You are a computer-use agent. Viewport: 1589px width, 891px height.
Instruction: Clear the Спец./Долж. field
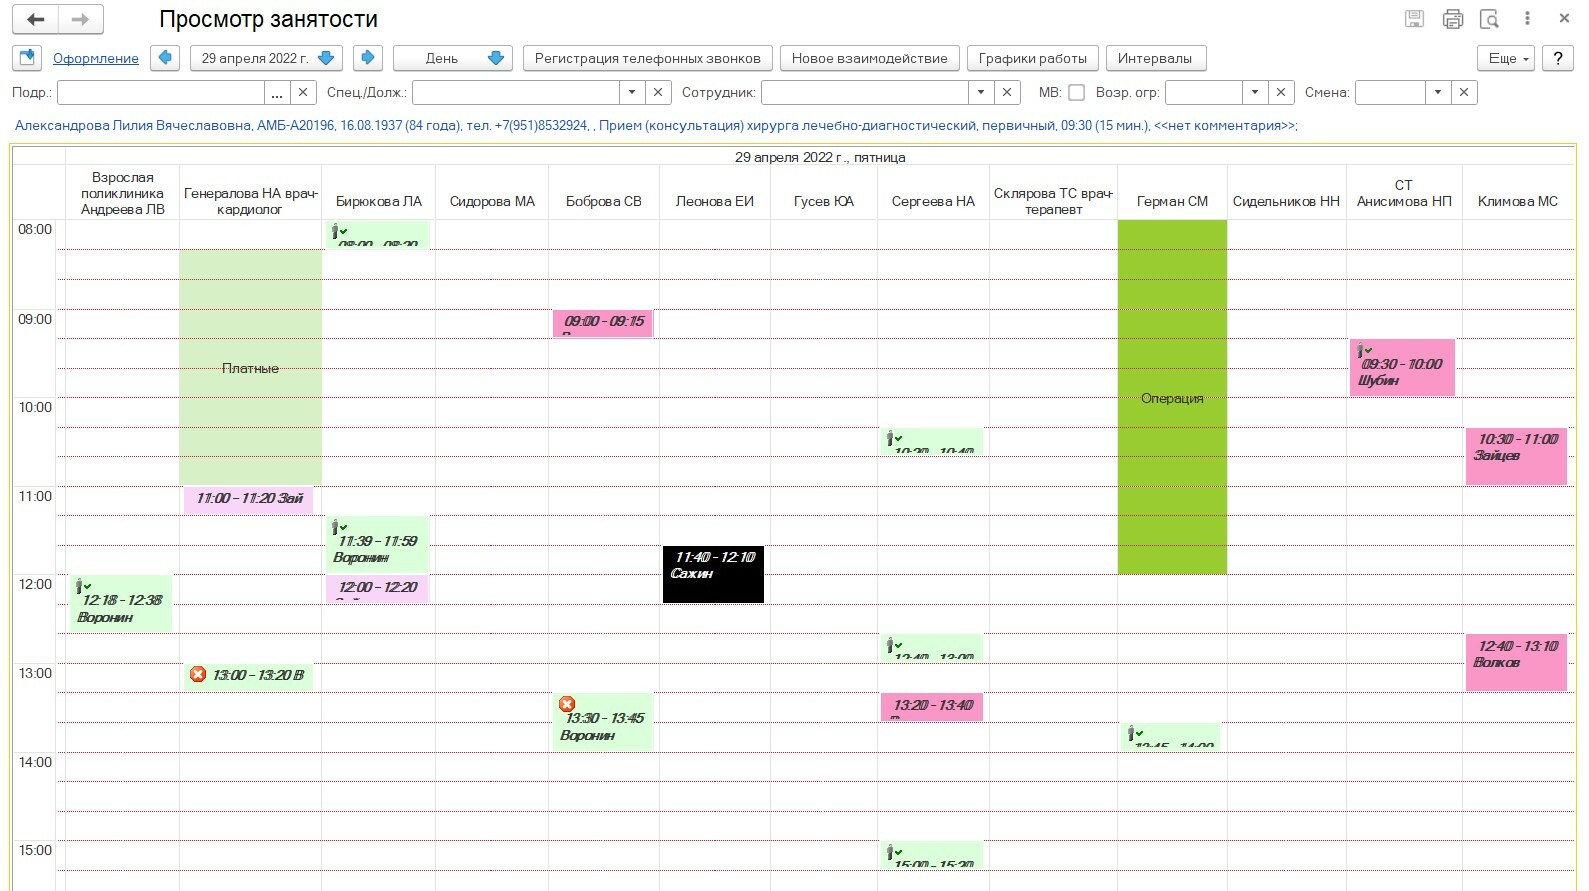click(657, 93)
